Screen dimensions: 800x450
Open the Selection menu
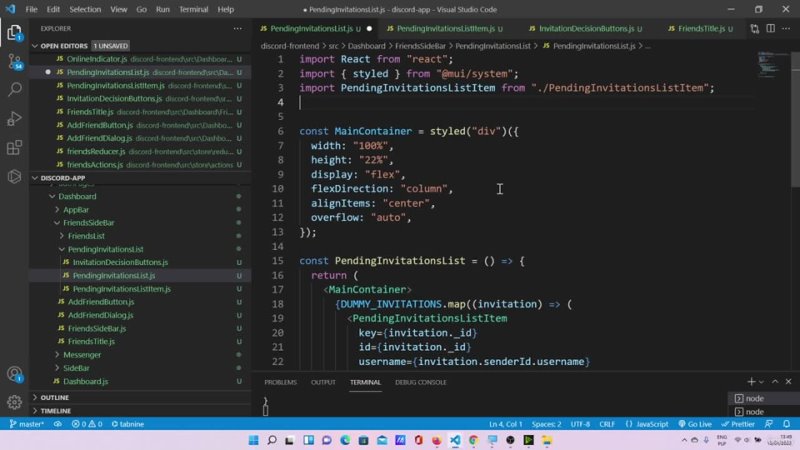click(85, 9)
